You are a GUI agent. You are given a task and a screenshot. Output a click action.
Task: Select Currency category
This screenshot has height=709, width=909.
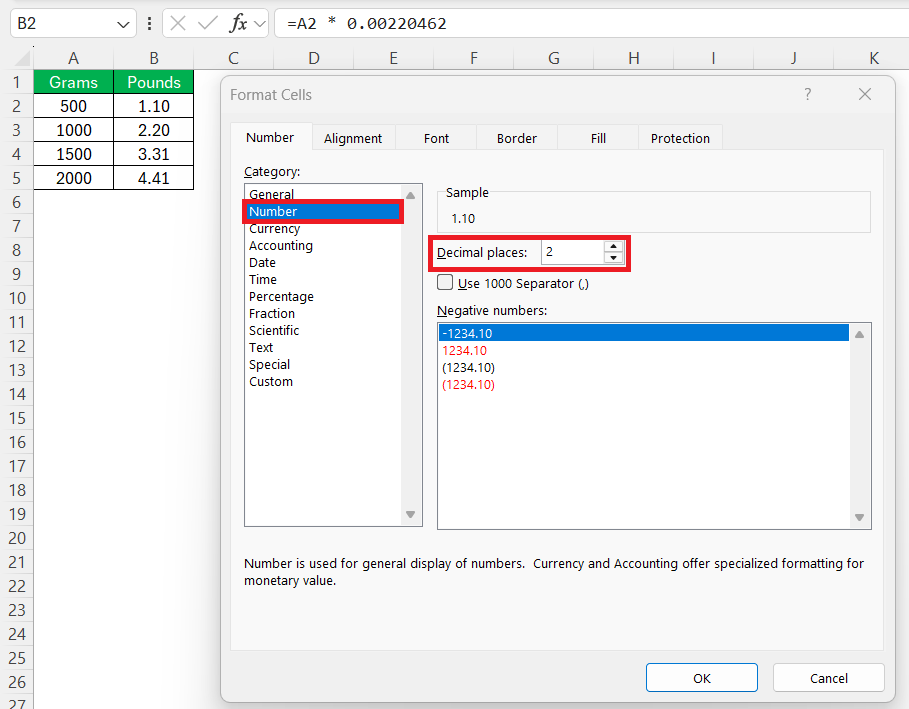click(323, 228)
